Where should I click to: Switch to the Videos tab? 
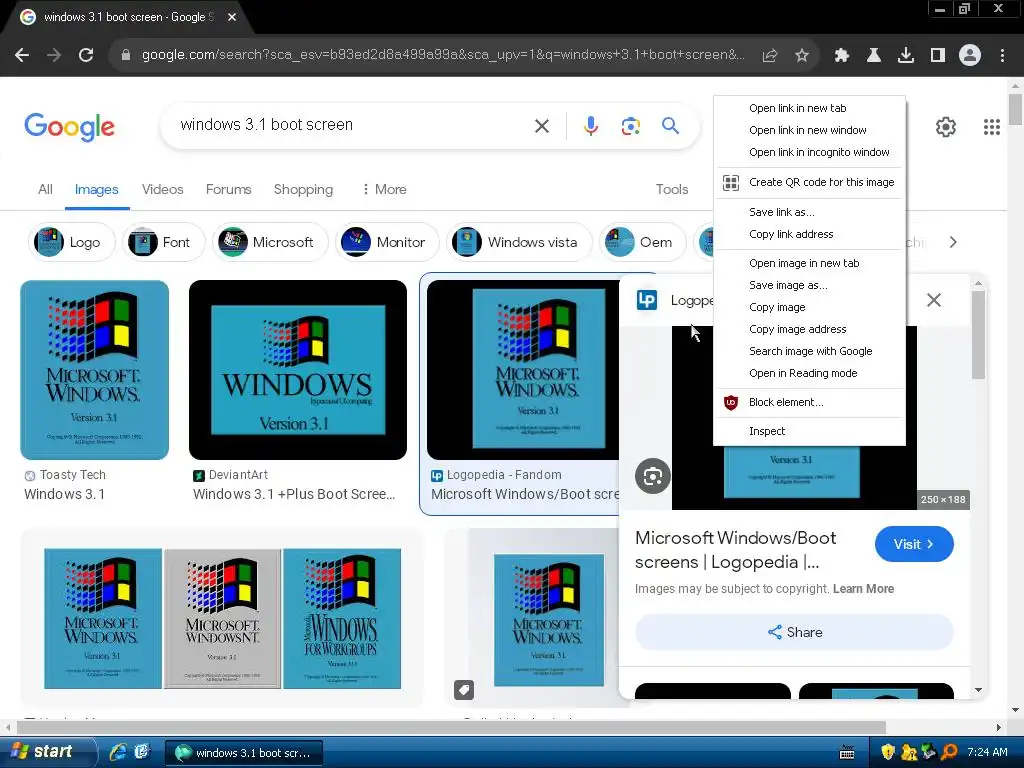(163, 189)
